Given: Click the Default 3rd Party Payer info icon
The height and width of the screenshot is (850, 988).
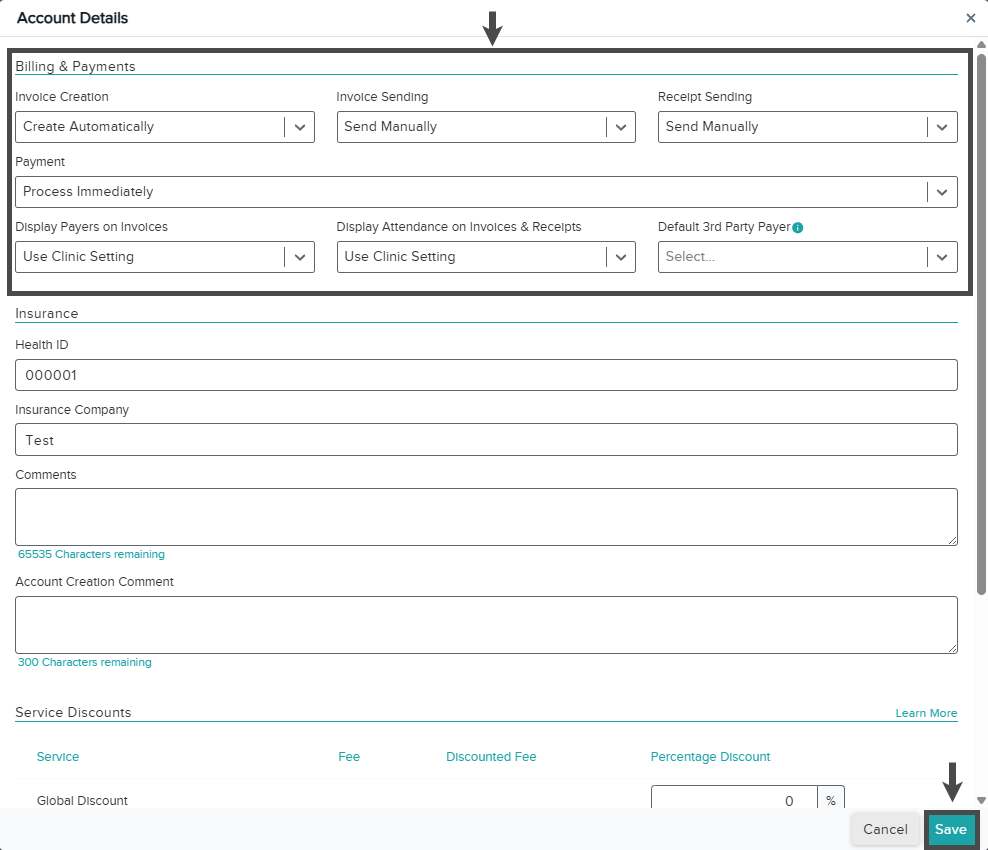Looking at the screenshot, I should pos(798,227).
